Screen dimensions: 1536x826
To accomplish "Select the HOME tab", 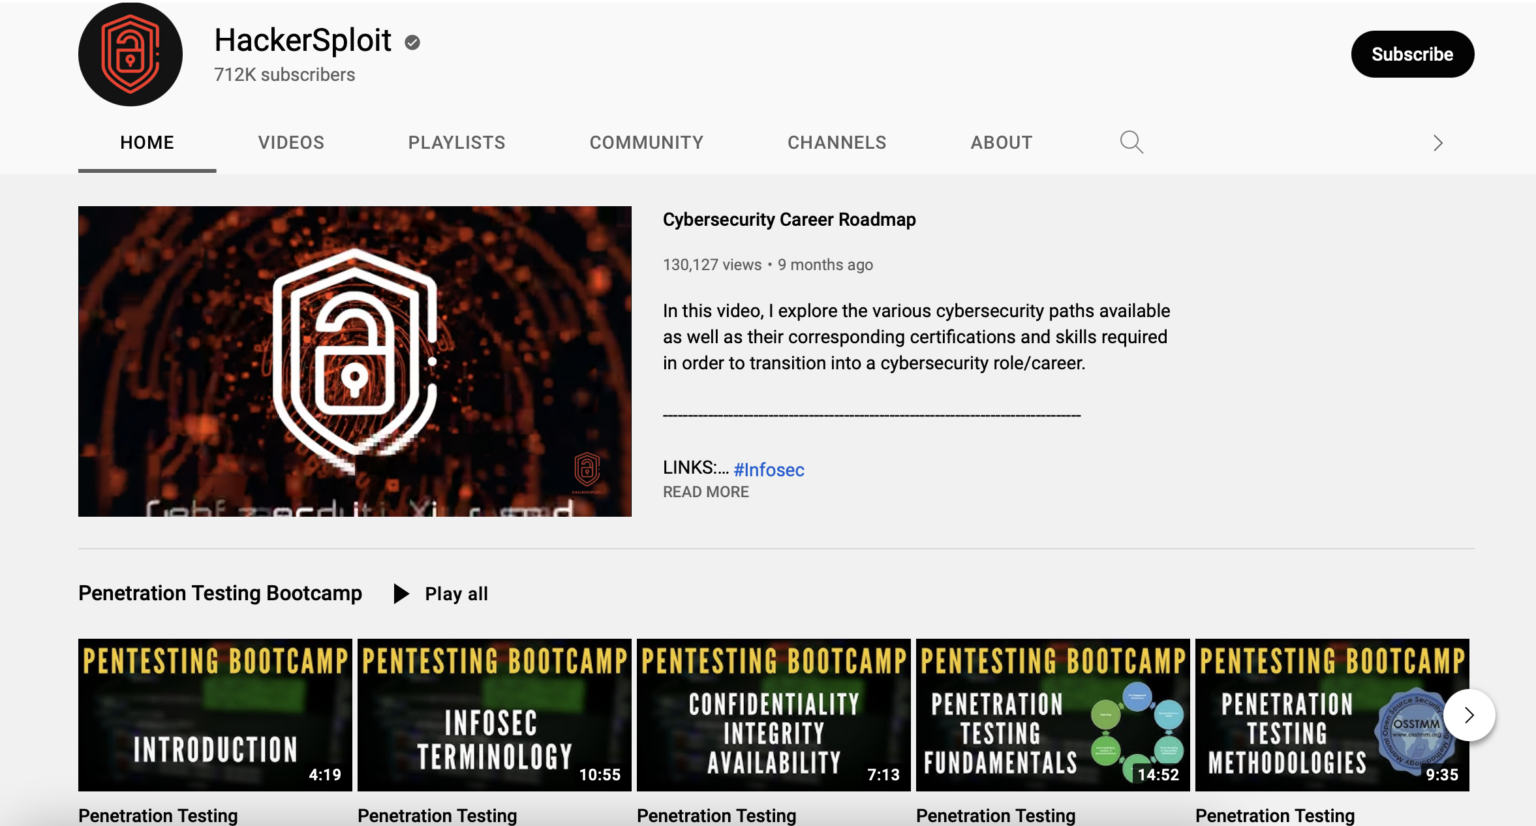I will pos(147,142).
